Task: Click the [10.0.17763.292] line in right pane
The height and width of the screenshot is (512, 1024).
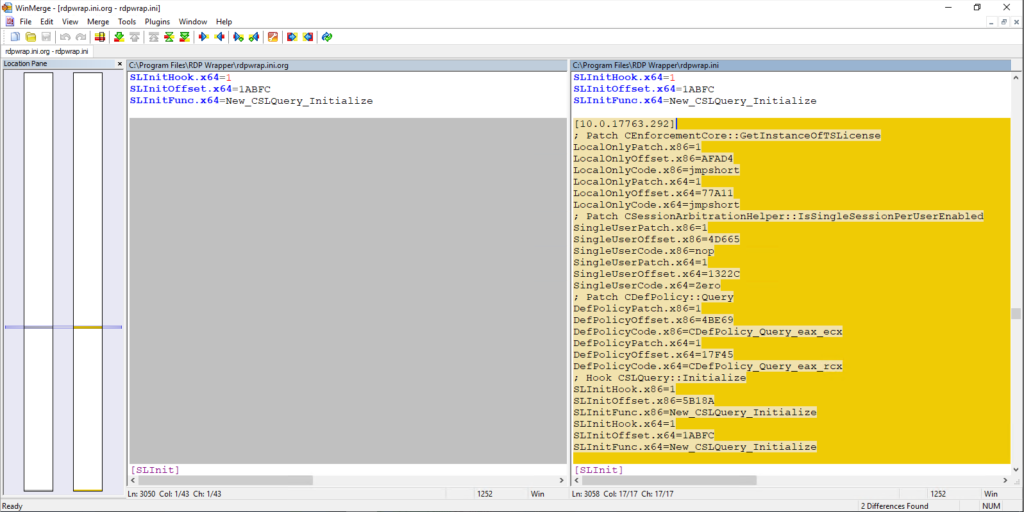Action: [624, 124]
